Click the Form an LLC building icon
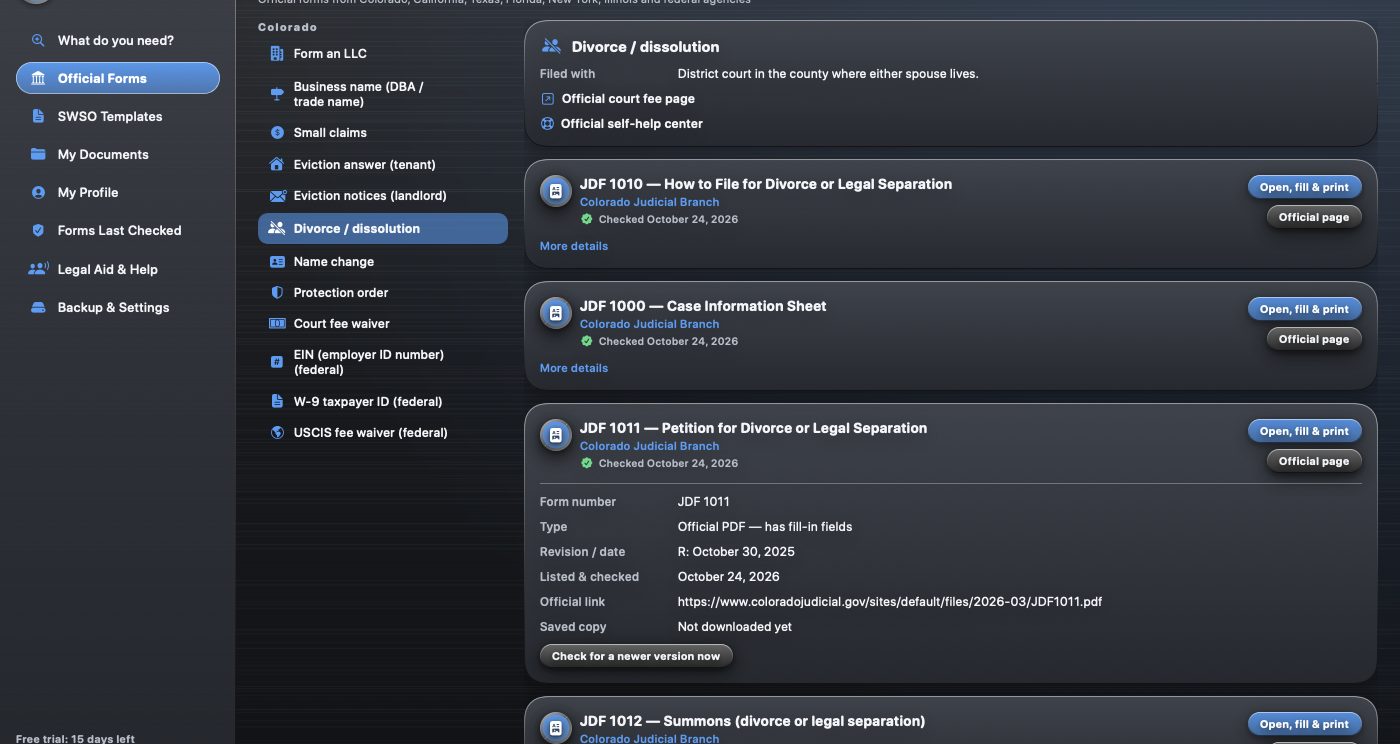This screenshot has height=744, width=1400. 277,54
